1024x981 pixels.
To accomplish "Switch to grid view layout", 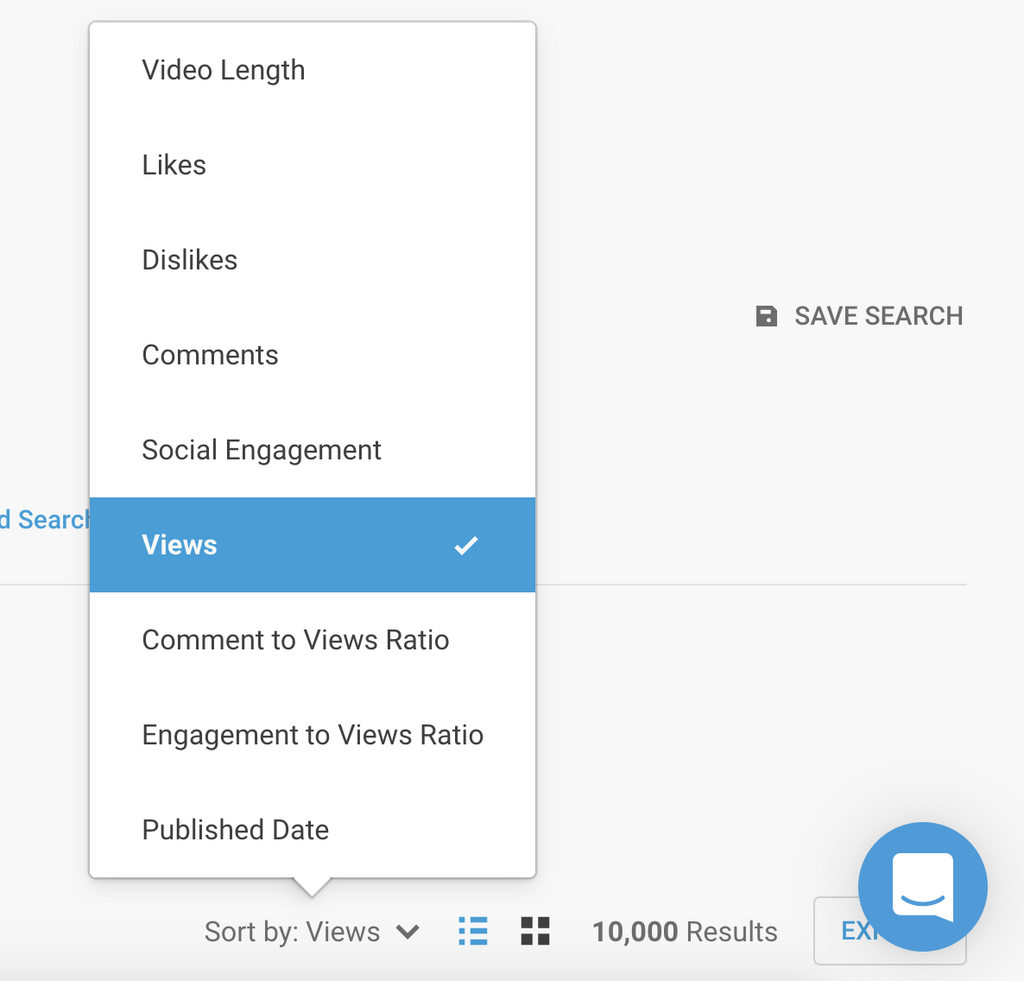I will pos(536,931).
